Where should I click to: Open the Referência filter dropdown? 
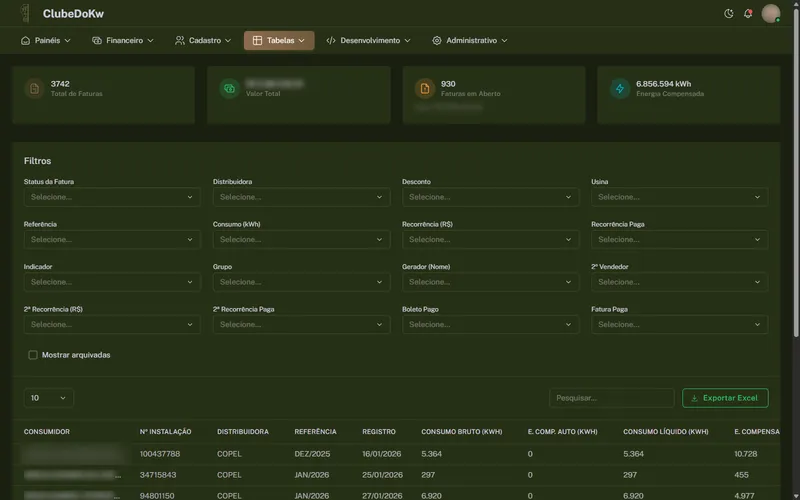click(x=112, y=239)
